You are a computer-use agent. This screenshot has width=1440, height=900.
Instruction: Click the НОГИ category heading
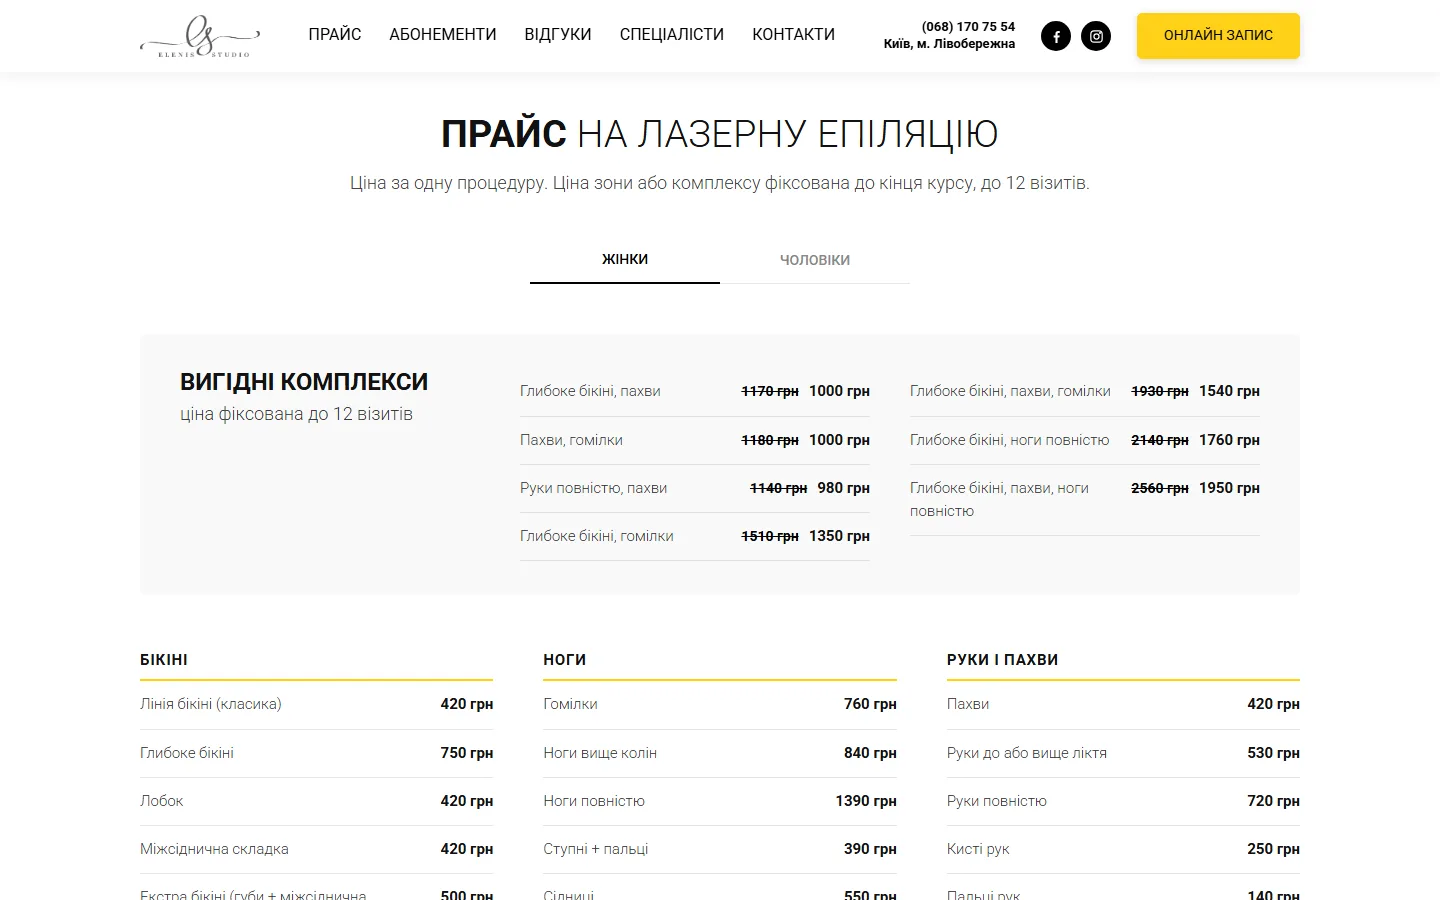click(565, 660)
